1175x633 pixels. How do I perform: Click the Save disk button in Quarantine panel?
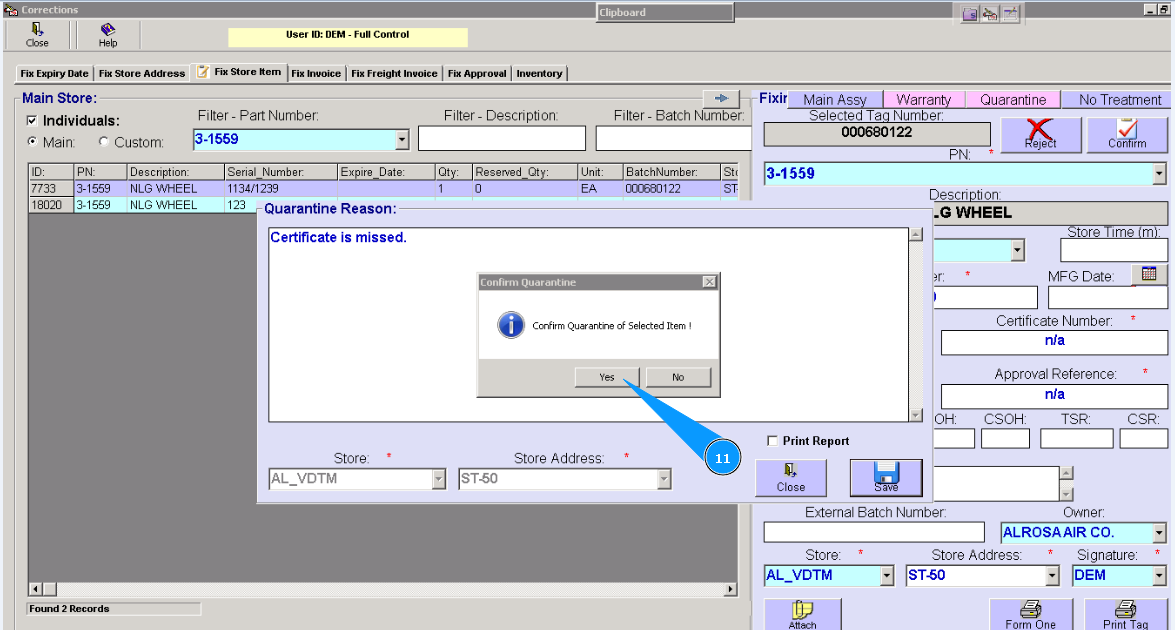pos(886,477)
